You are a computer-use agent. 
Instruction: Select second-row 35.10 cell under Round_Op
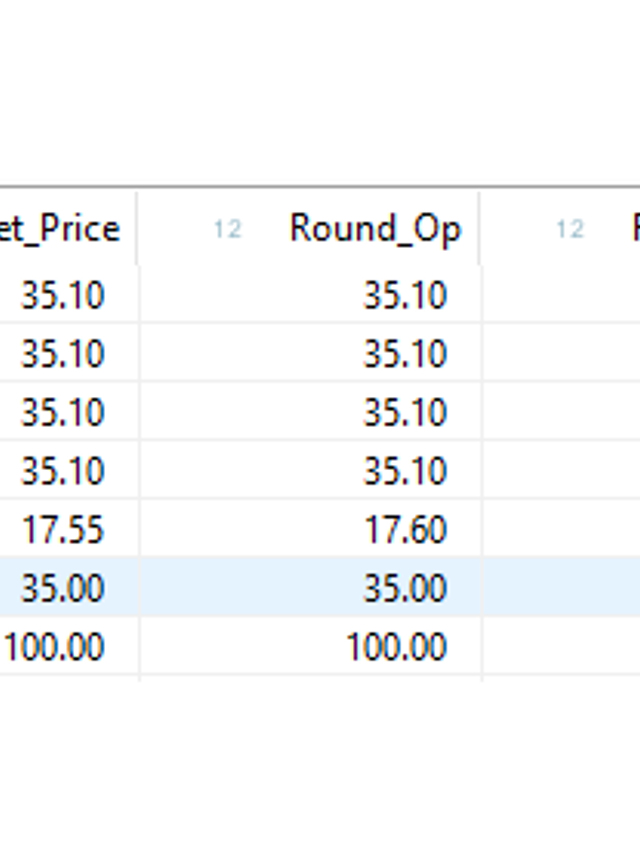click(x=310, y=353)
